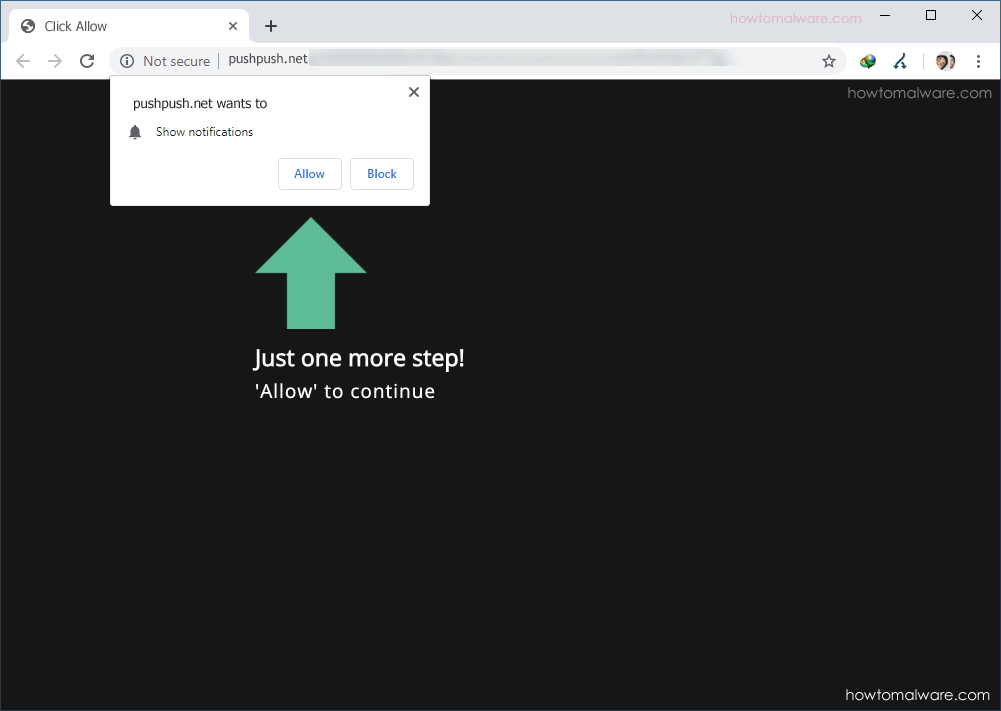Close the pushpush.net notification dialog

click(x=413, y=91)
